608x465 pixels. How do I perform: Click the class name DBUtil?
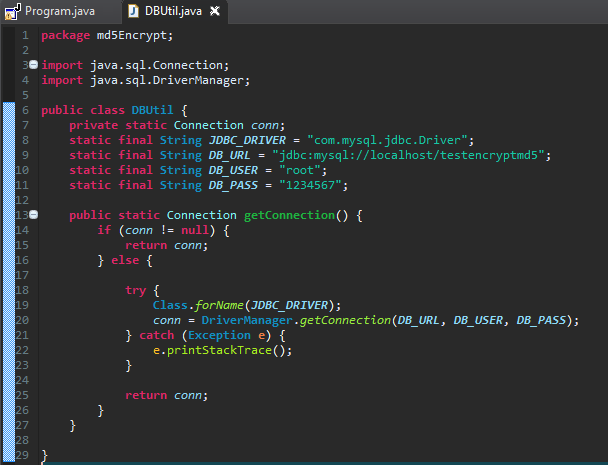click(152, 110)
